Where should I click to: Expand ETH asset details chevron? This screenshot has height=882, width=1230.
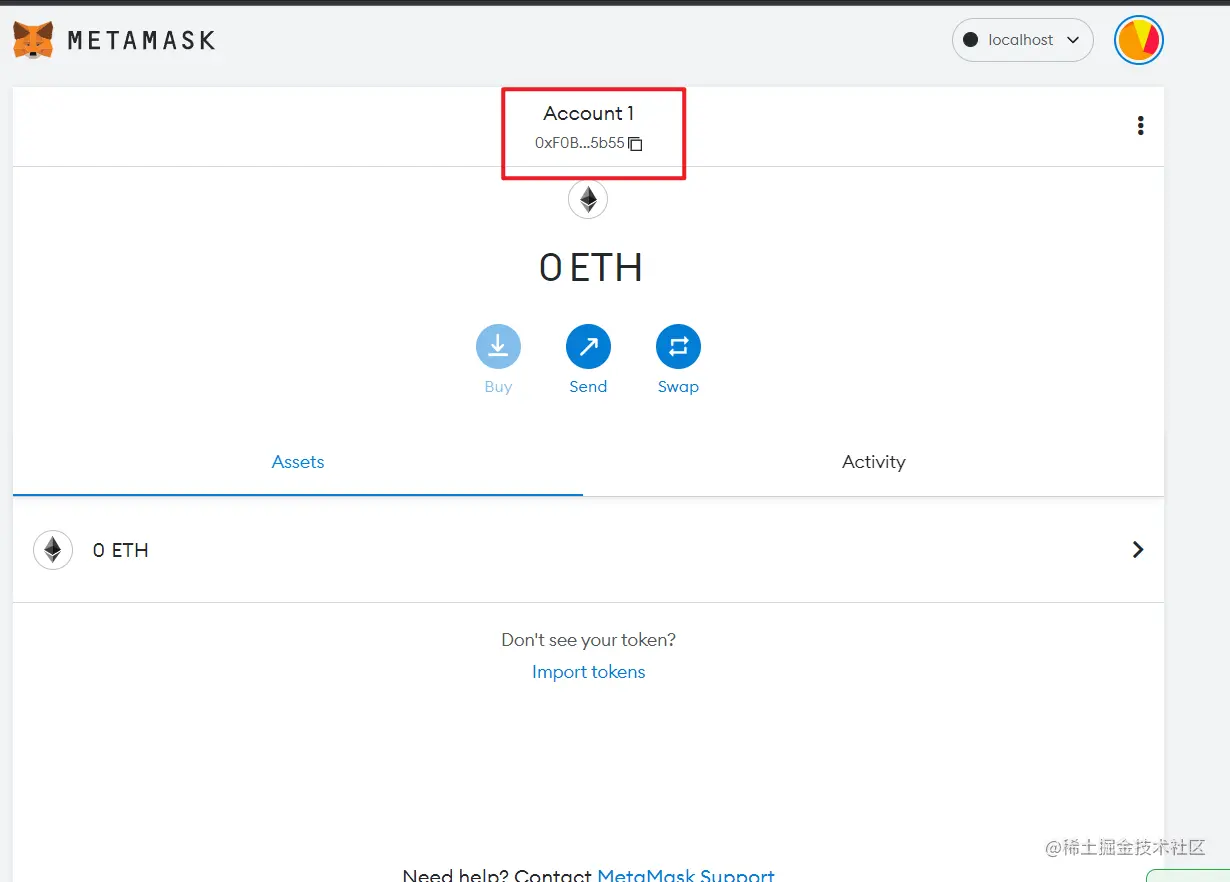[1137, 549]
